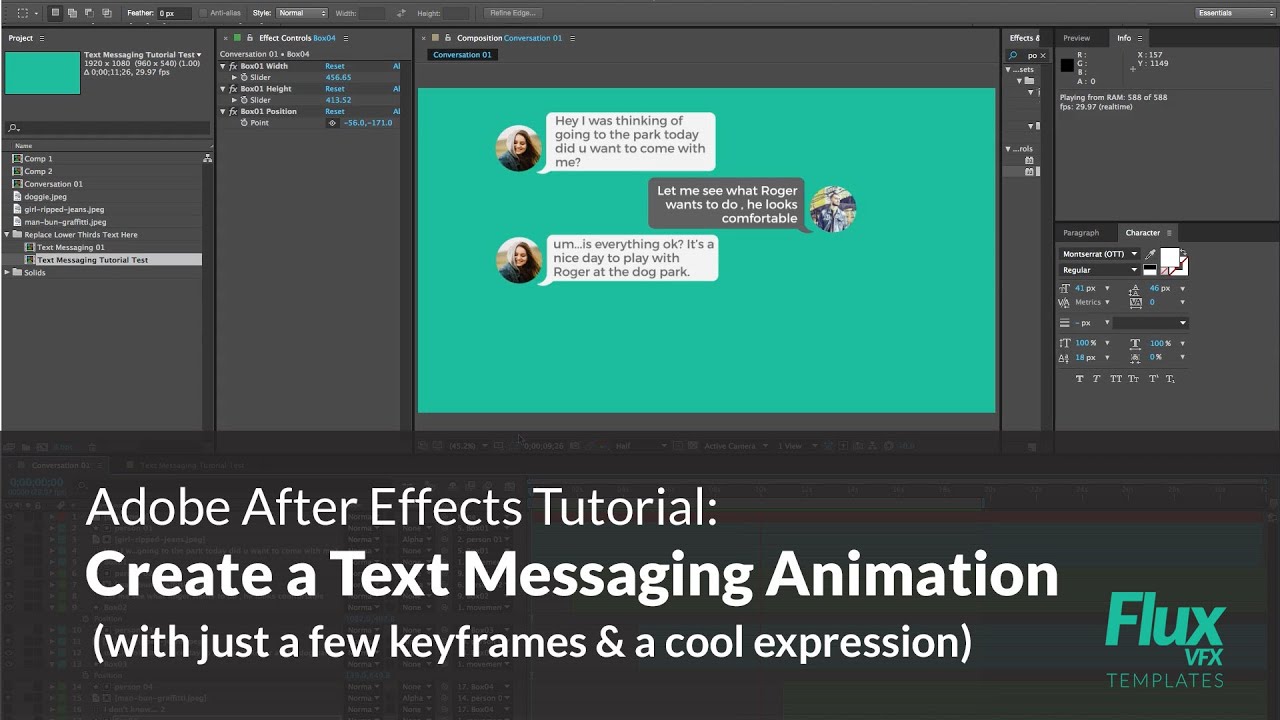The height and width of the screenshot is (720, 1280).
Task: Expand the Solids folder
Action: click(7, 272)
